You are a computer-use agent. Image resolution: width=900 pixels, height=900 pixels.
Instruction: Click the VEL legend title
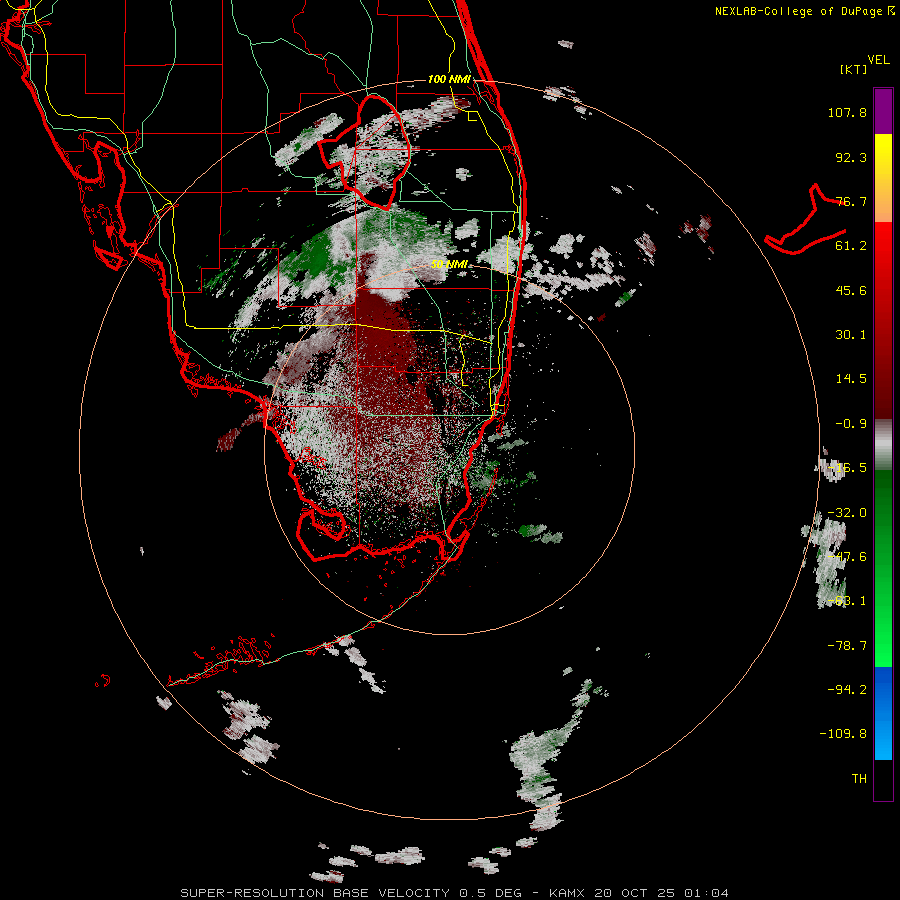(x=878, y=60)
